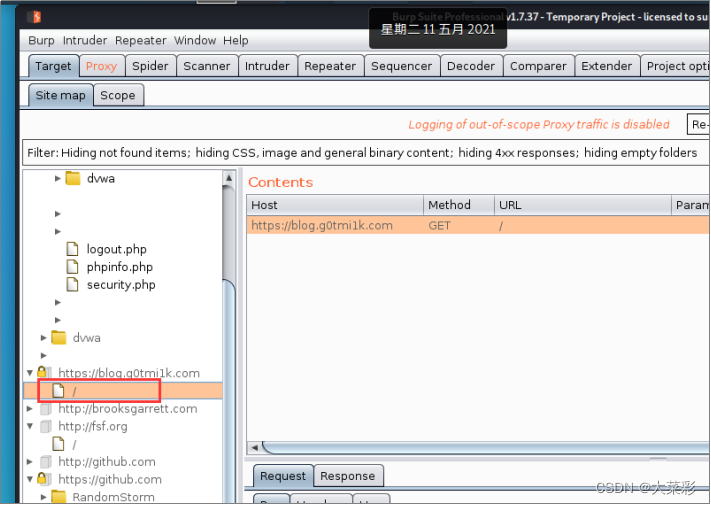Click the fsf.org host icon
The height and width of the screenshot is (505, 711).
click(x=45, y=427)
